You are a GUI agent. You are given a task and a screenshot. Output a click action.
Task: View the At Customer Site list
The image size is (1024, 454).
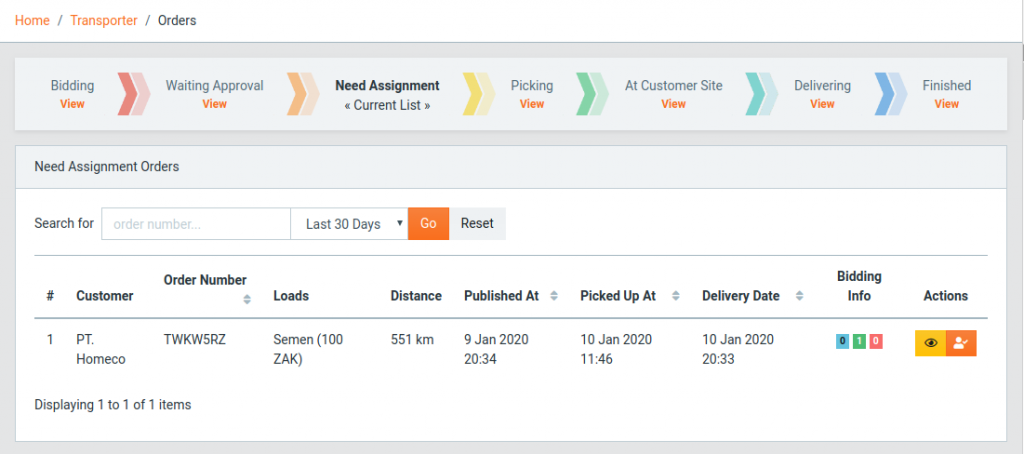click(x=673, y=104)
